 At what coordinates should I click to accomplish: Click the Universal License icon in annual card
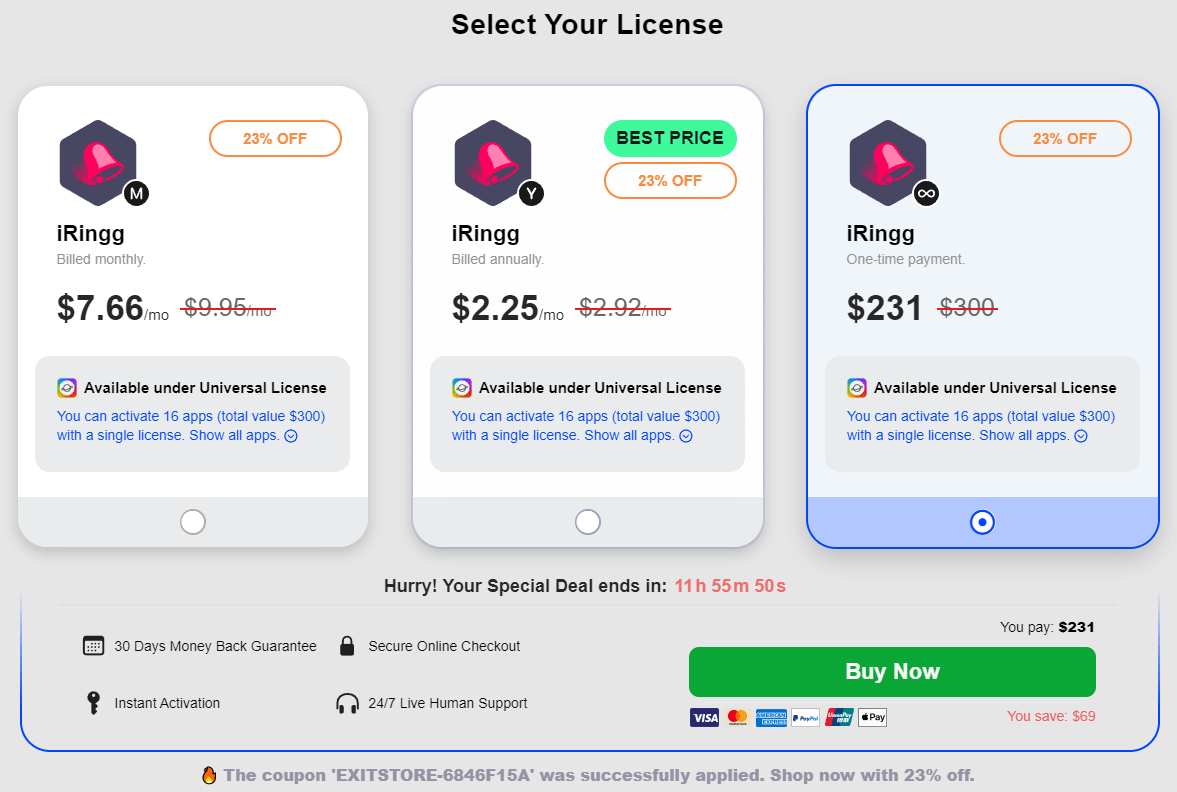(x=462, y=388)
